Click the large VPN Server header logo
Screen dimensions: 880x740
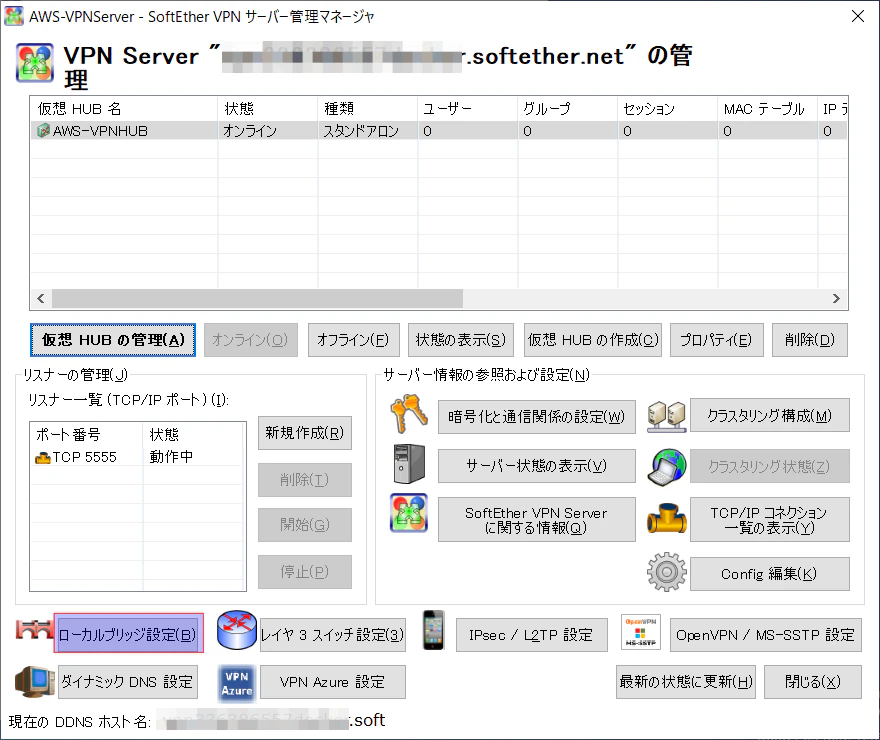tap(35, 62)
